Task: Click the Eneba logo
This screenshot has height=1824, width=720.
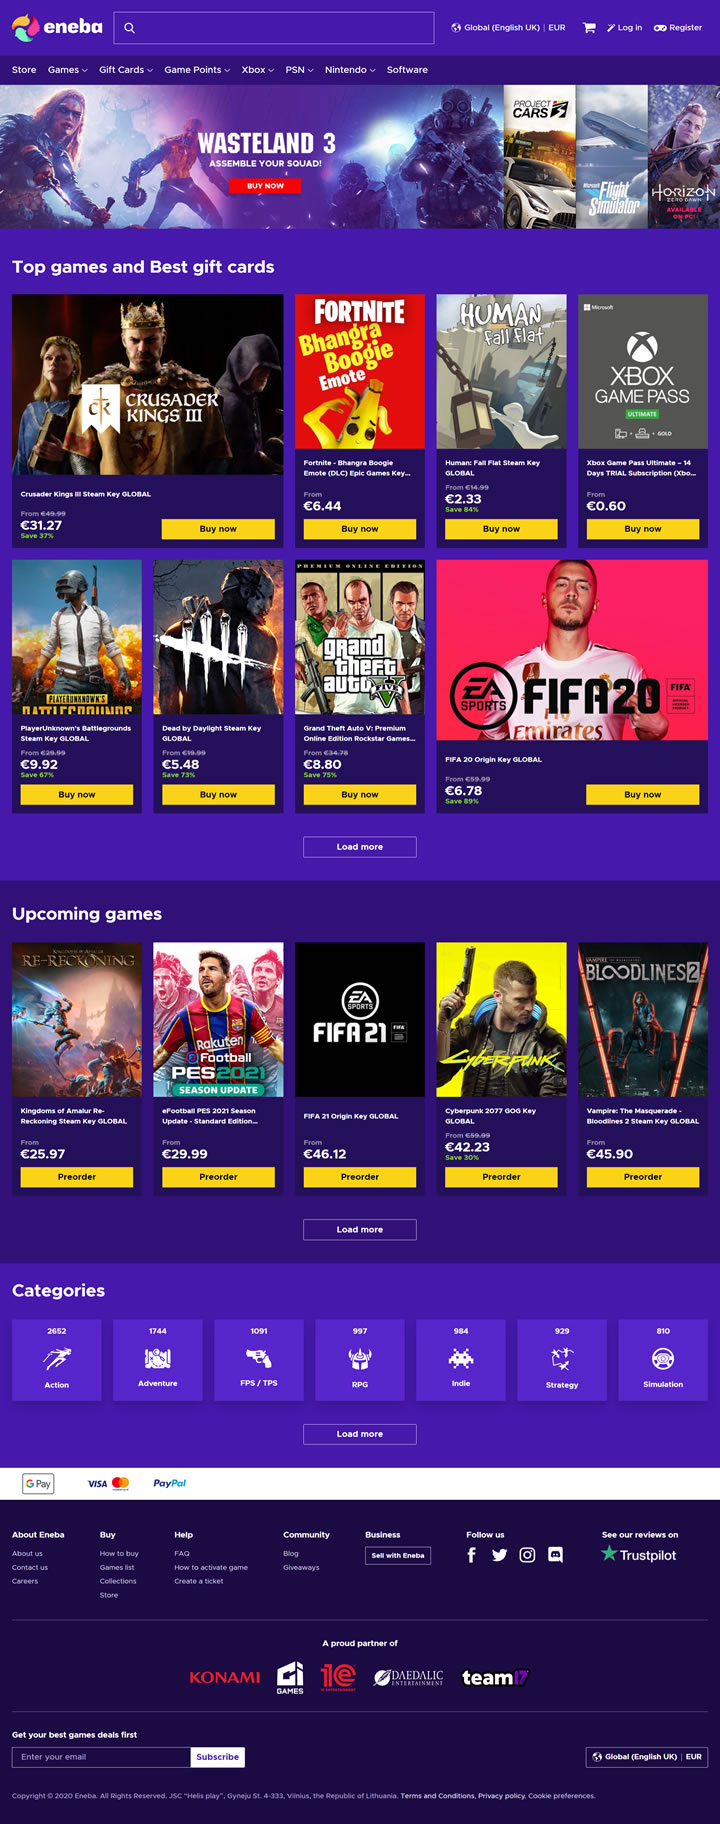Action: [57, 27]
